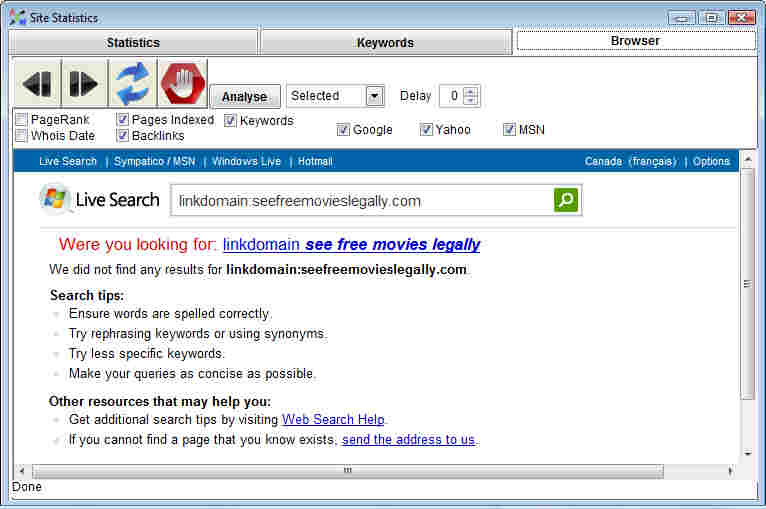Toggle the MSN checkbox
Screen dimensions: 766x509
(x=510, y=130)
